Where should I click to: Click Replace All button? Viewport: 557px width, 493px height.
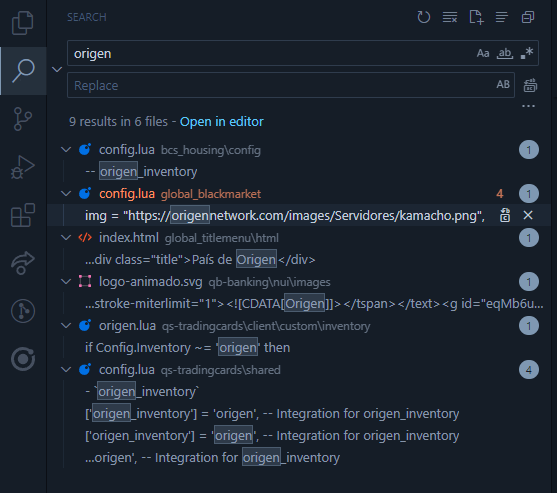(x=530, y=85)
